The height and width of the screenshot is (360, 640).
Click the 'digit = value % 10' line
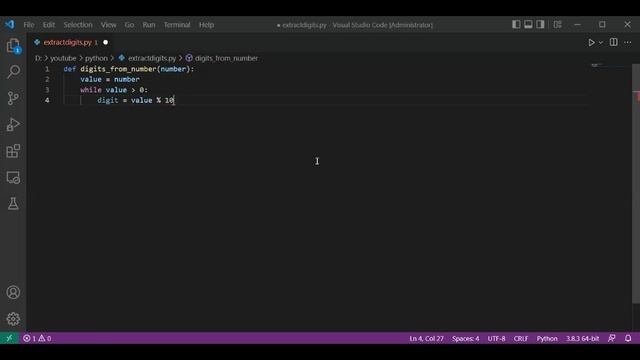coord(136,100)
